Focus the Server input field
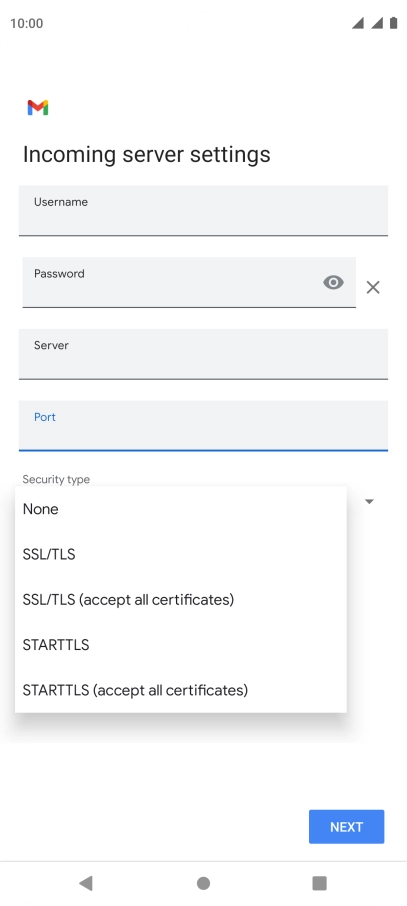Image resolution: width=407 pixels, height=906 pixels. 204,354
